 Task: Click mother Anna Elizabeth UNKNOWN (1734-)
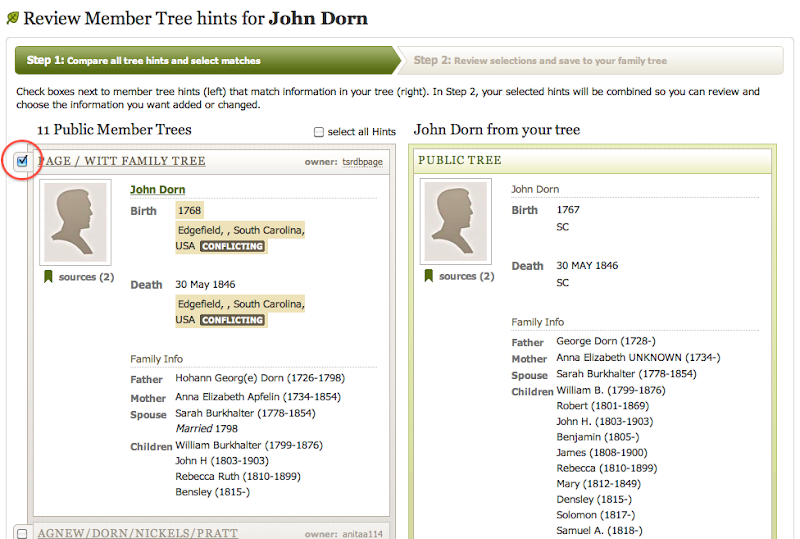tap(638, 357)
